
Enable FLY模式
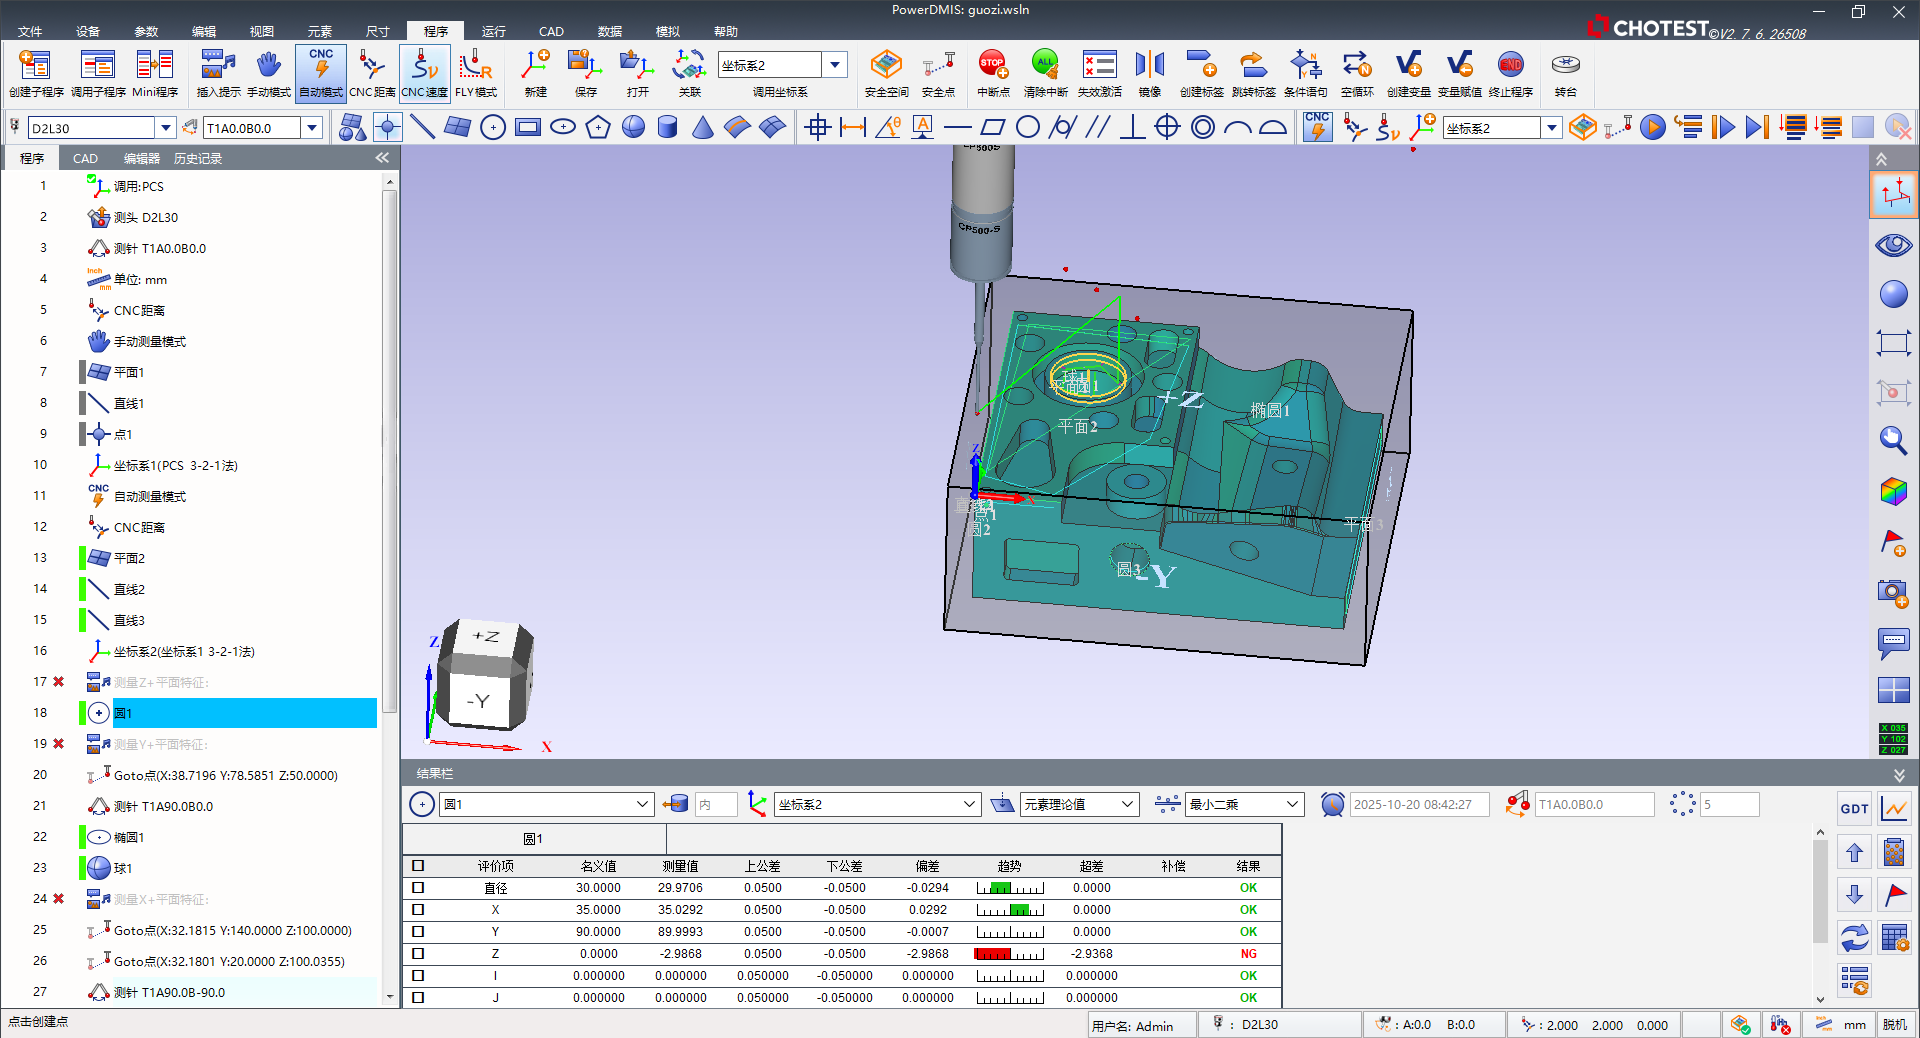click(x=476, y=73)
